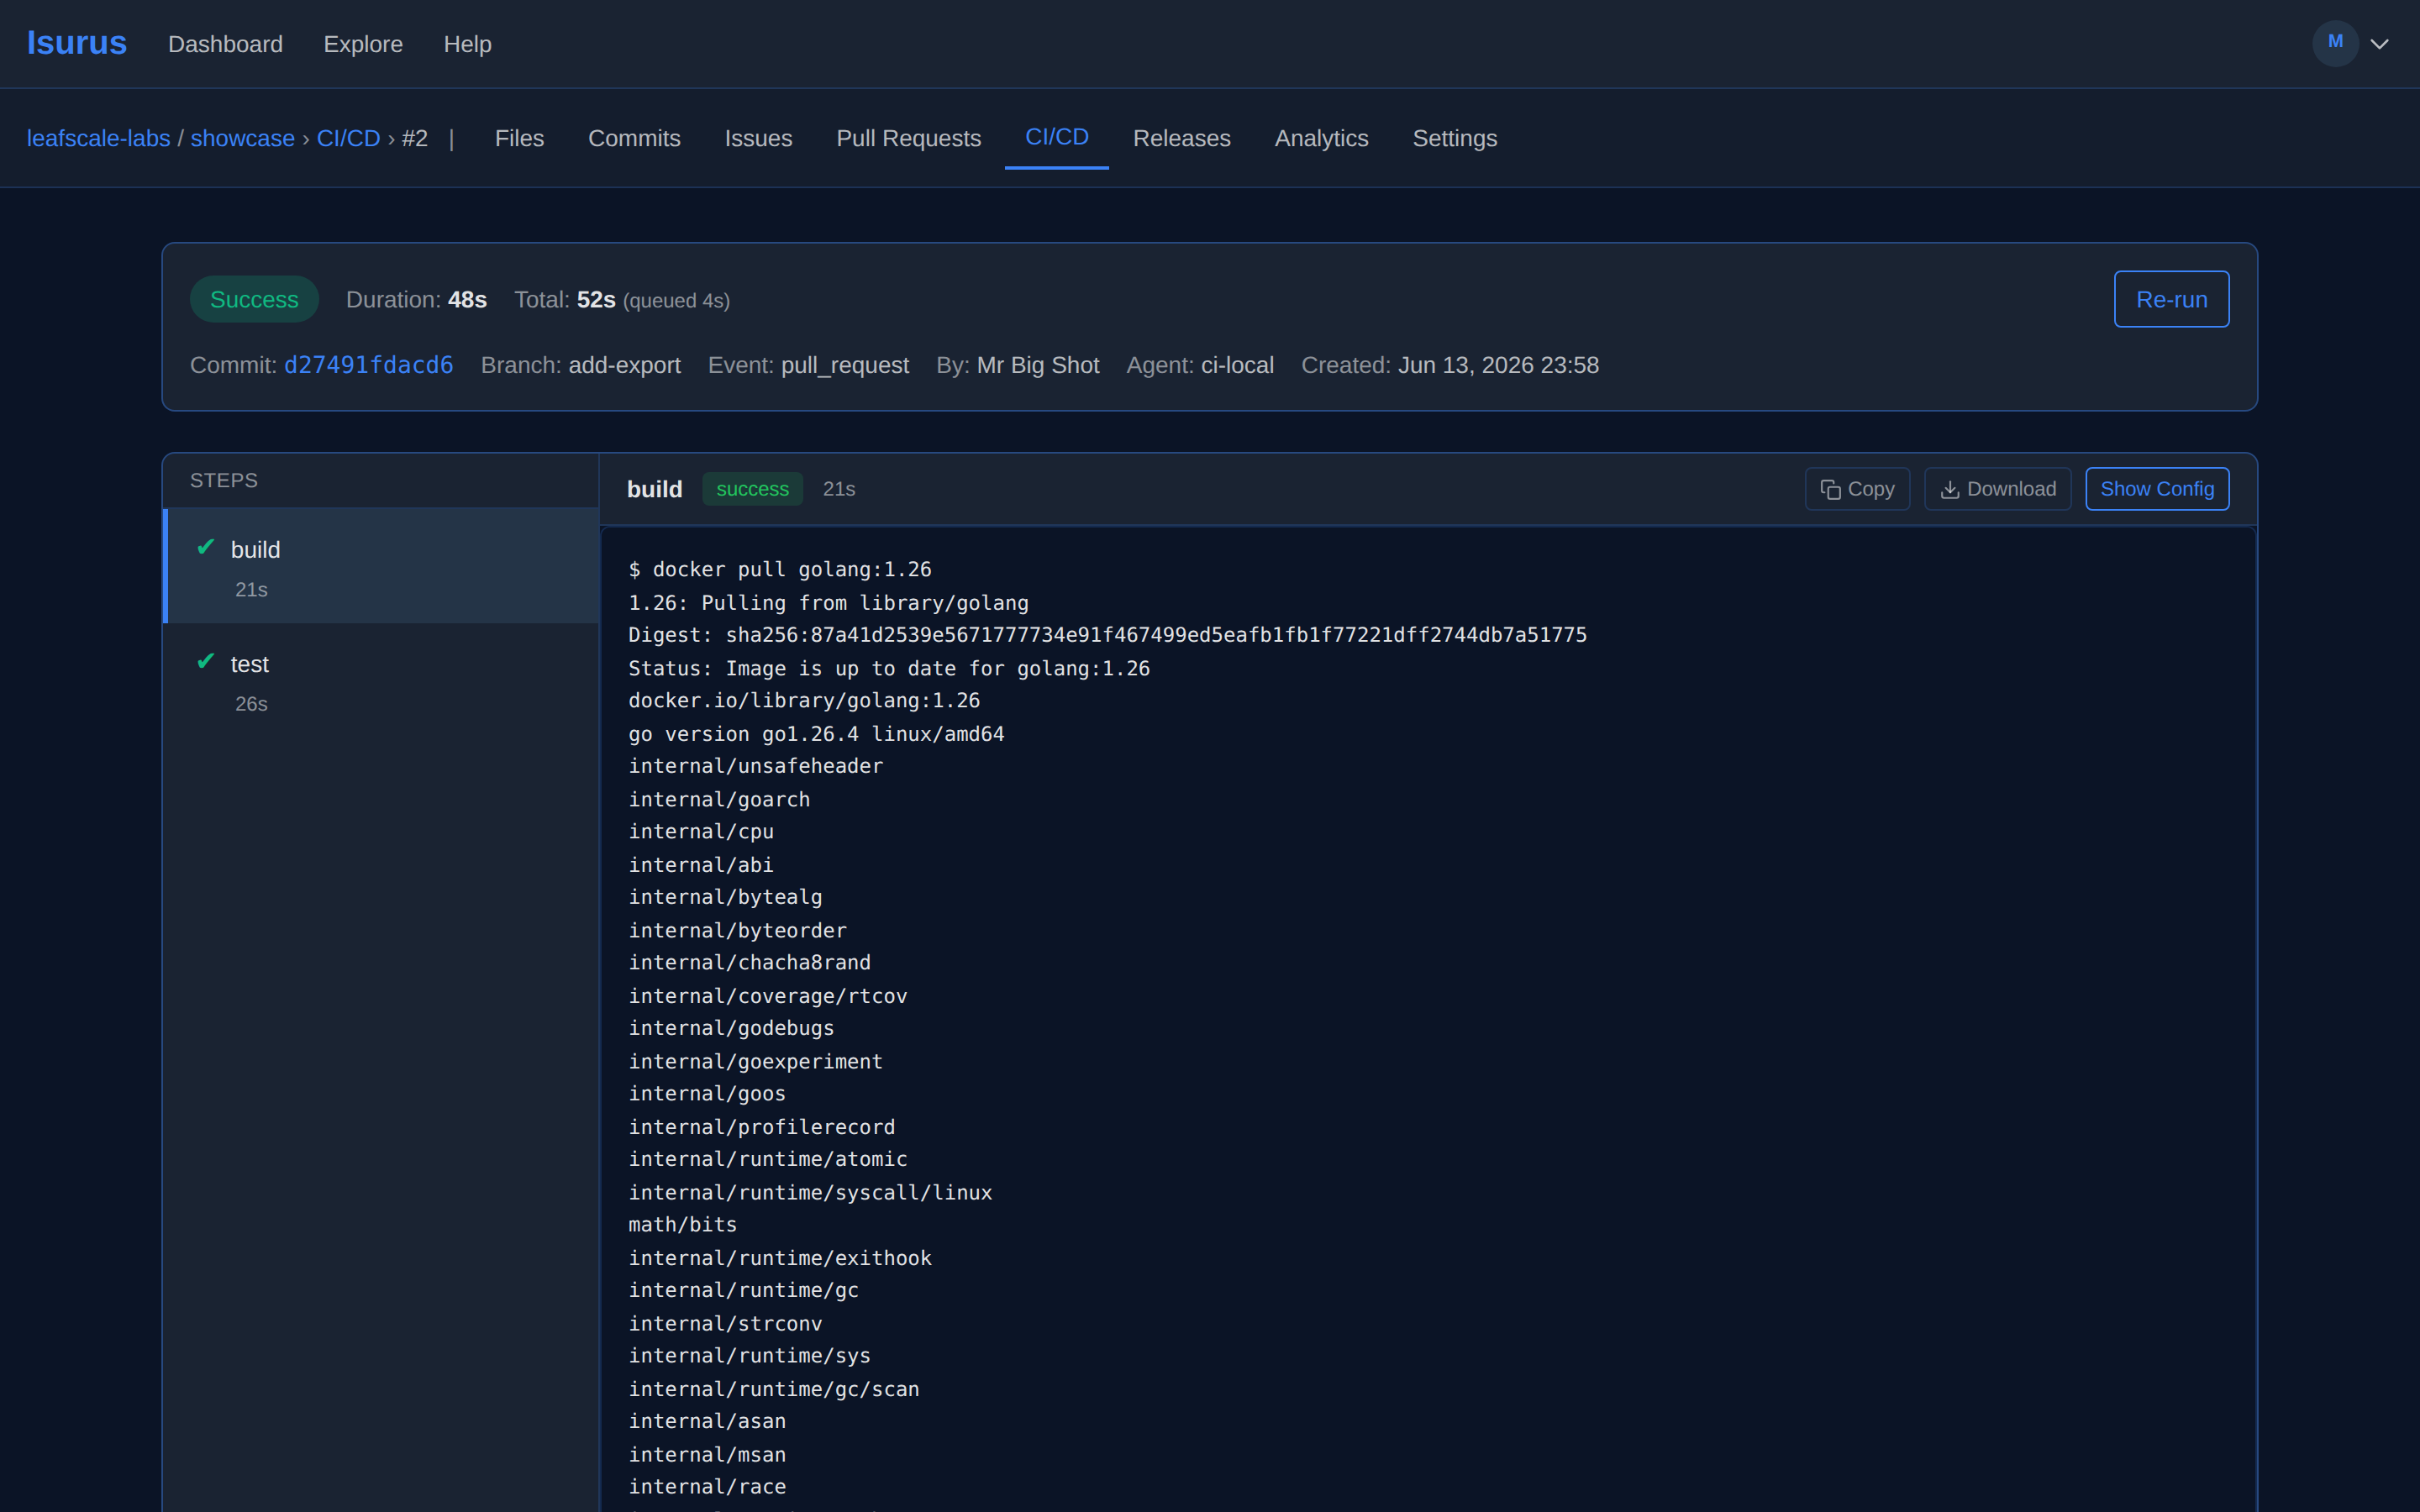Open the Explore page

(363, 44)
